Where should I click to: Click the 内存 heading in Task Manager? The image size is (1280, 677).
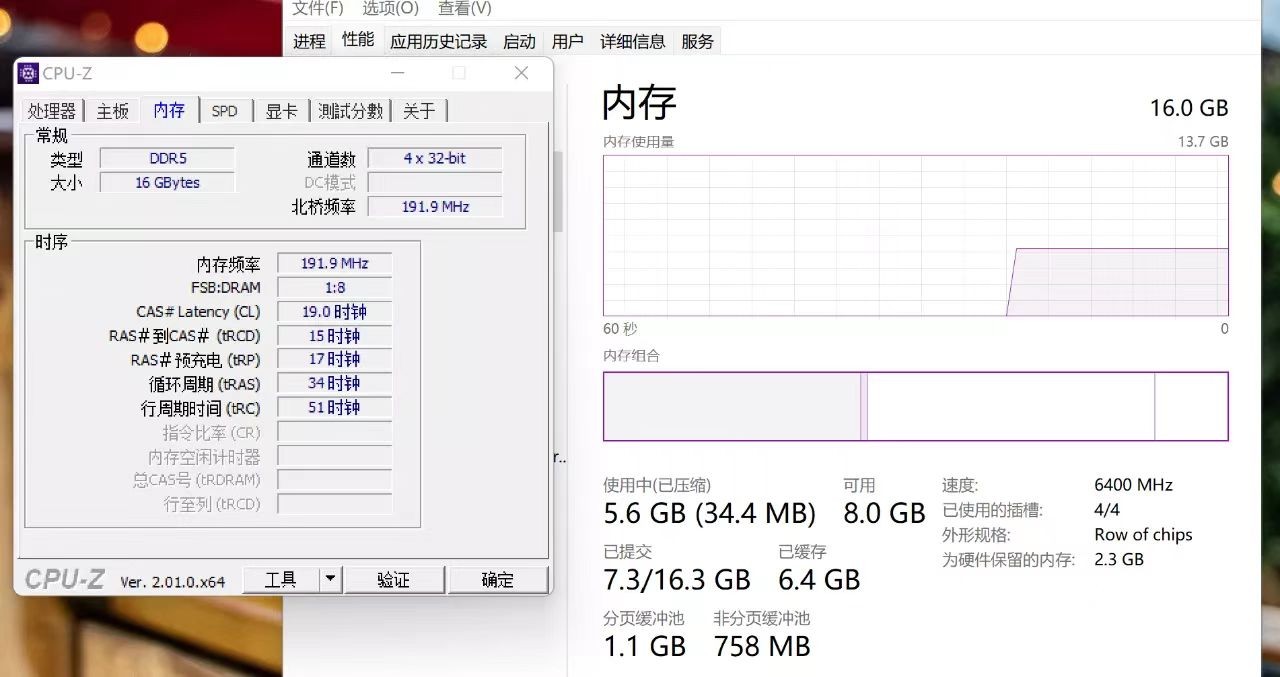(x=639, y=103)
